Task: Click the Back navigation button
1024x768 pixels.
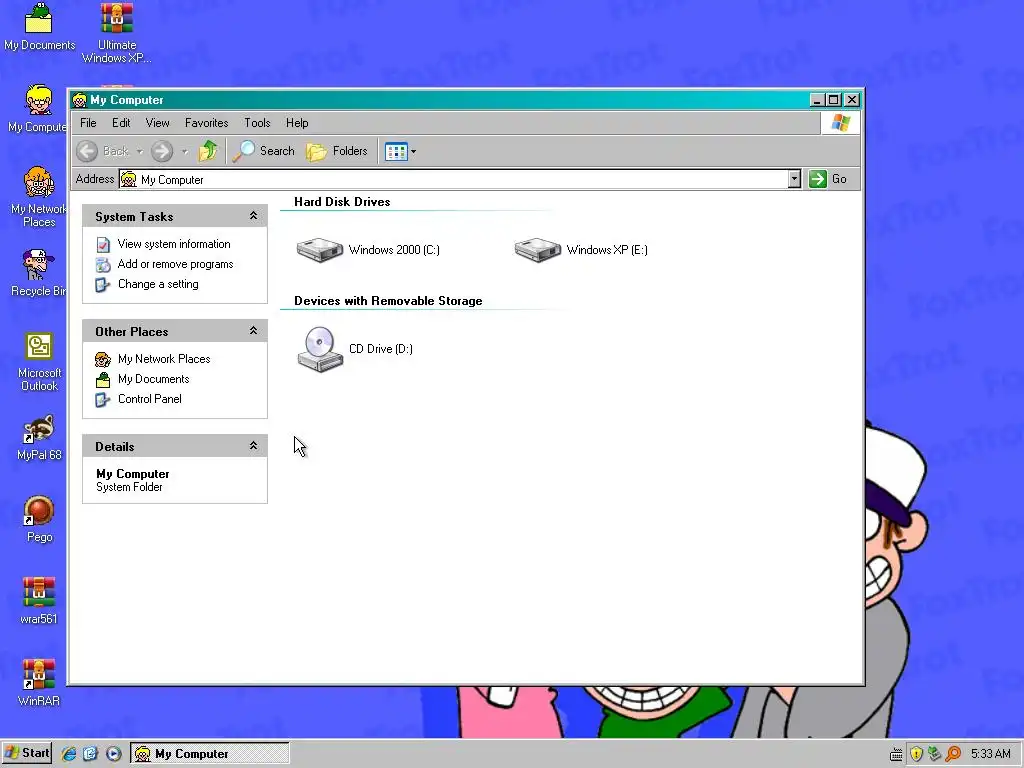Action: pos(103,151)
